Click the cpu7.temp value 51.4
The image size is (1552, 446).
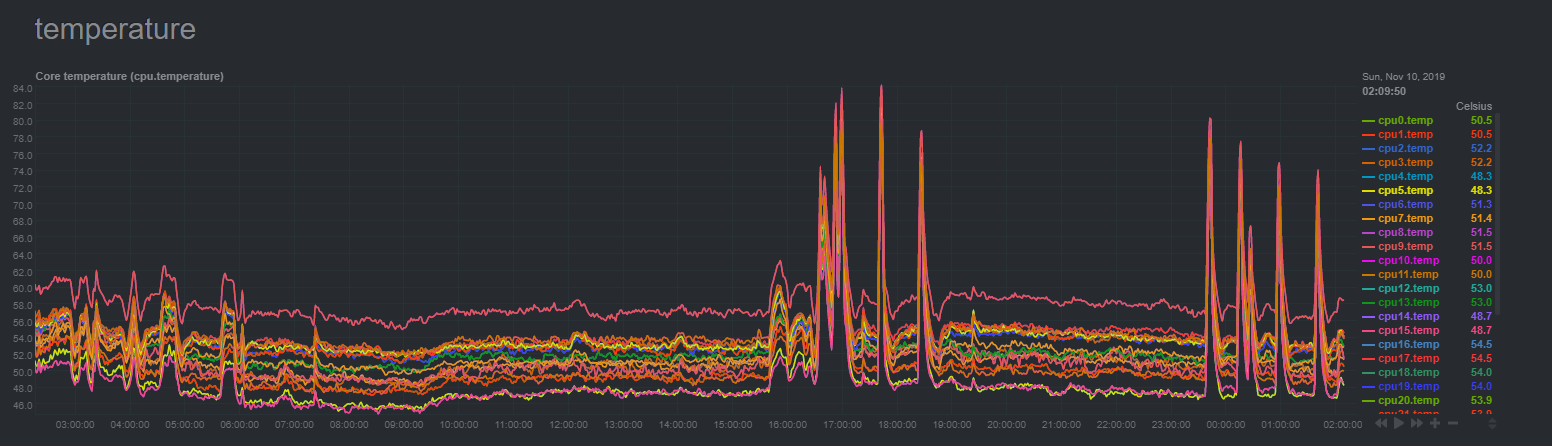(x=1481, y=218)
